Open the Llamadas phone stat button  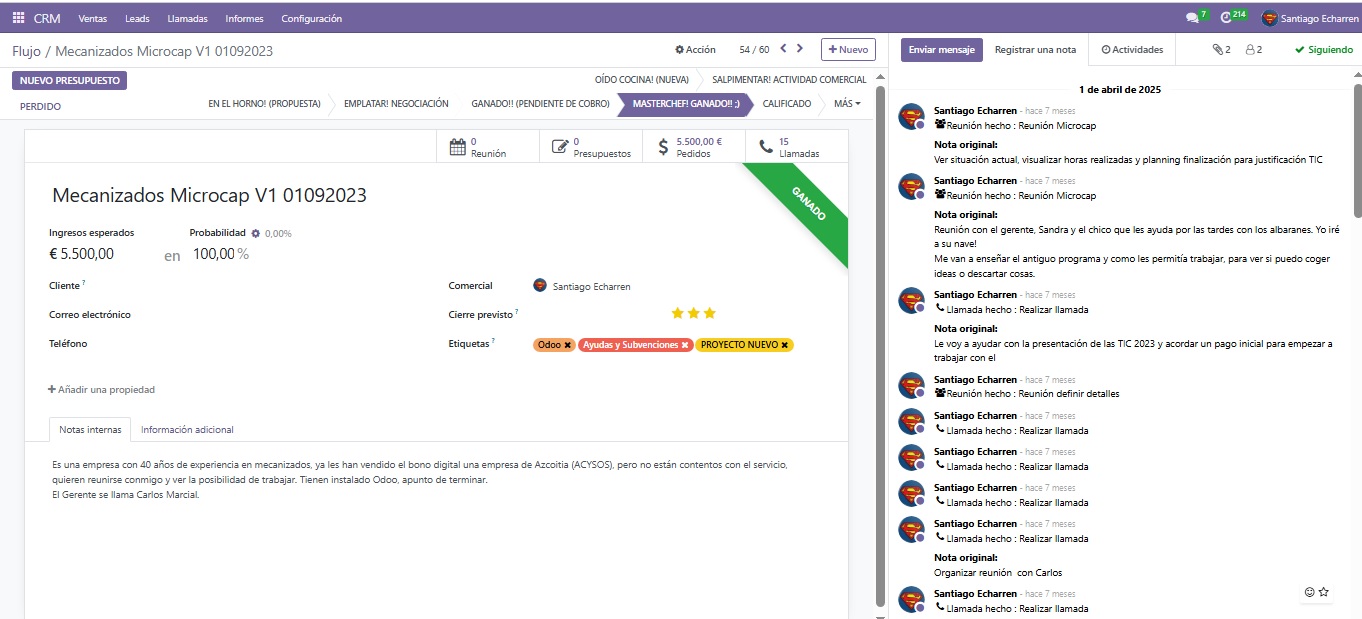click(x=788, y=147)
